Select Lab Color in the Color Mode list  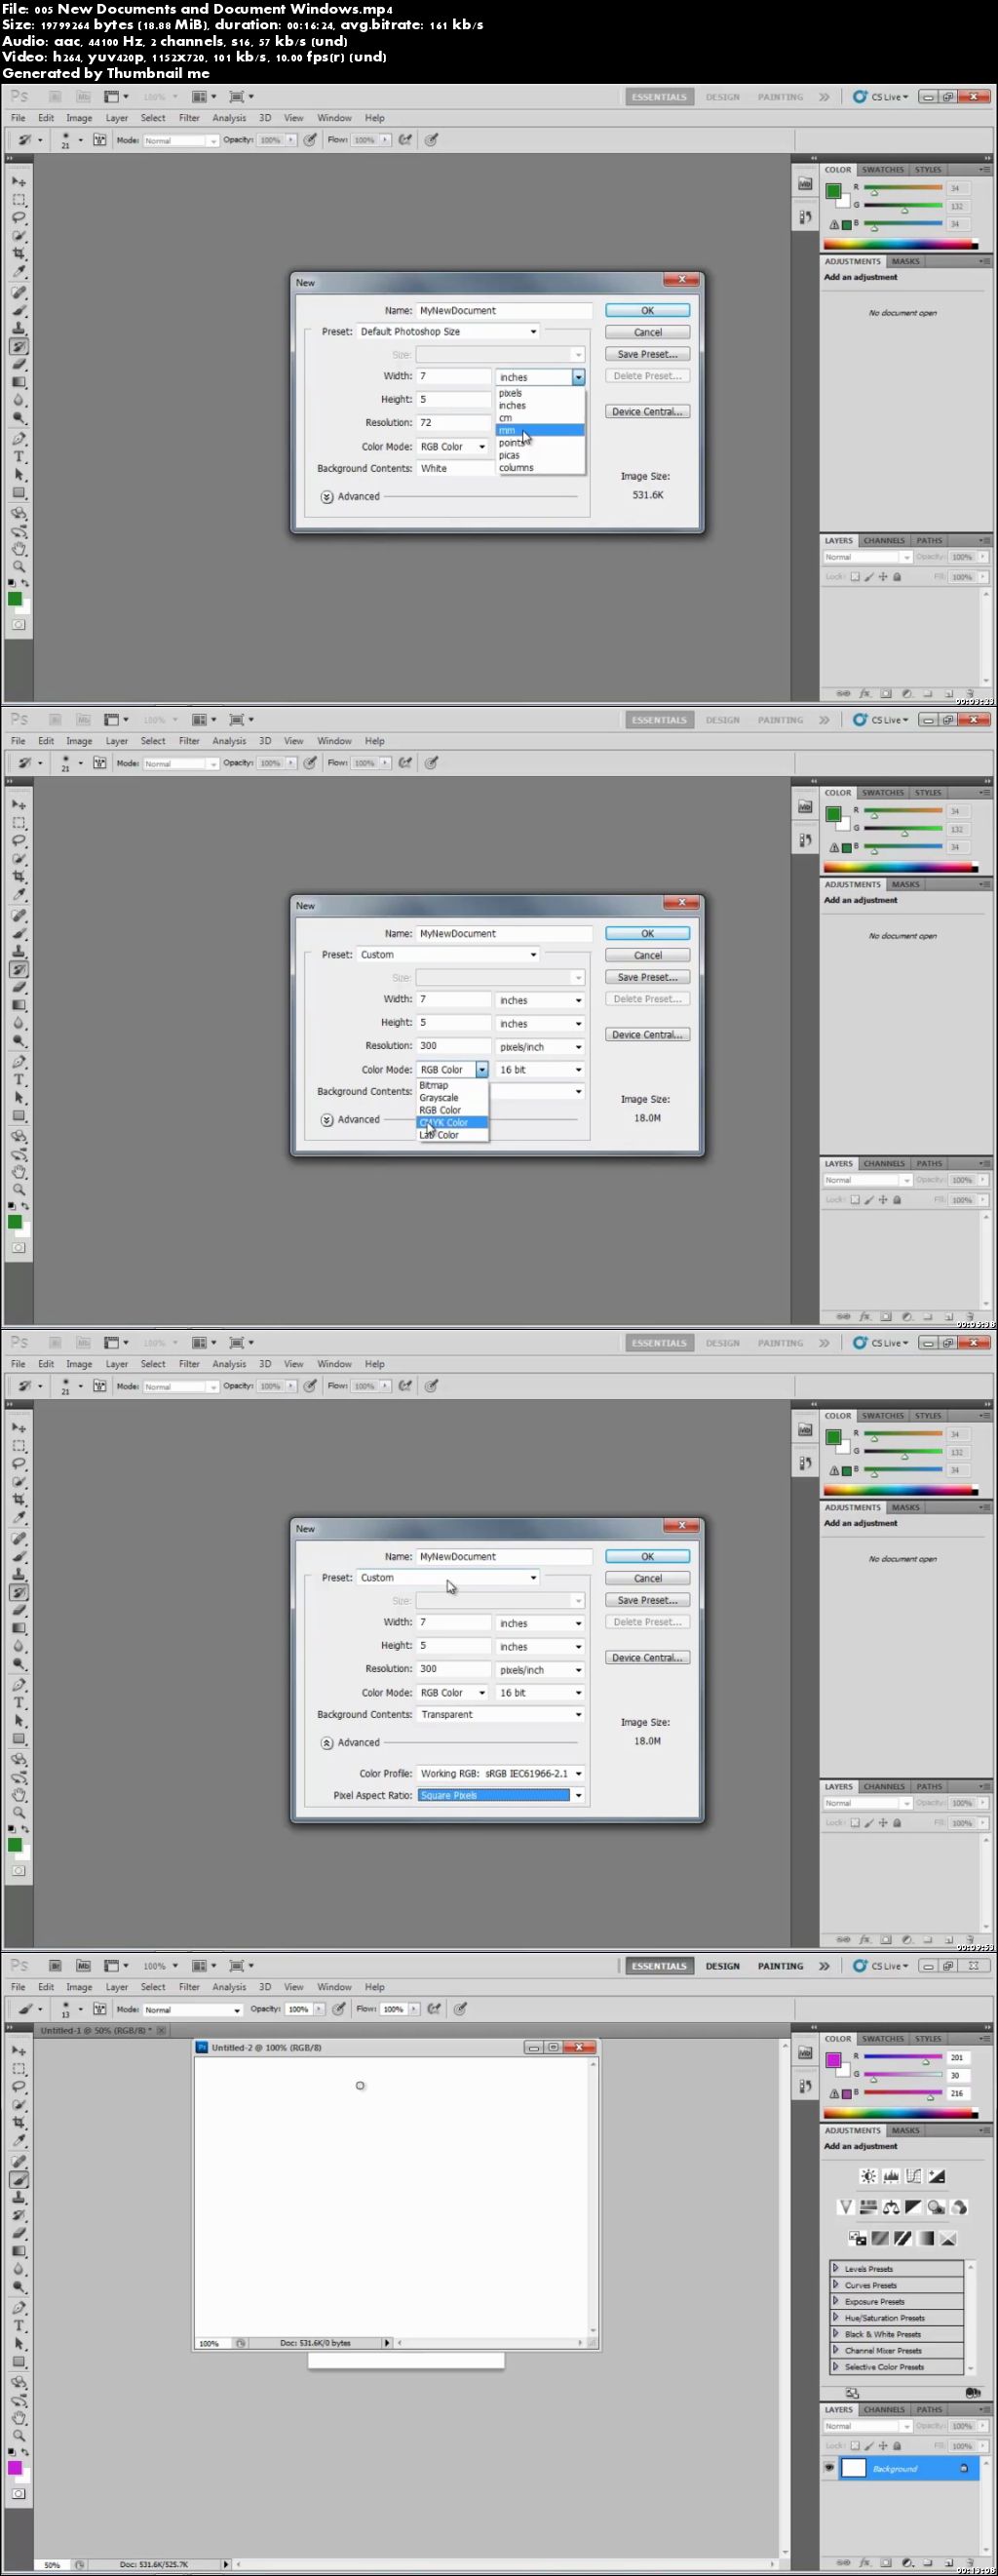click(x=452, y=1135)
